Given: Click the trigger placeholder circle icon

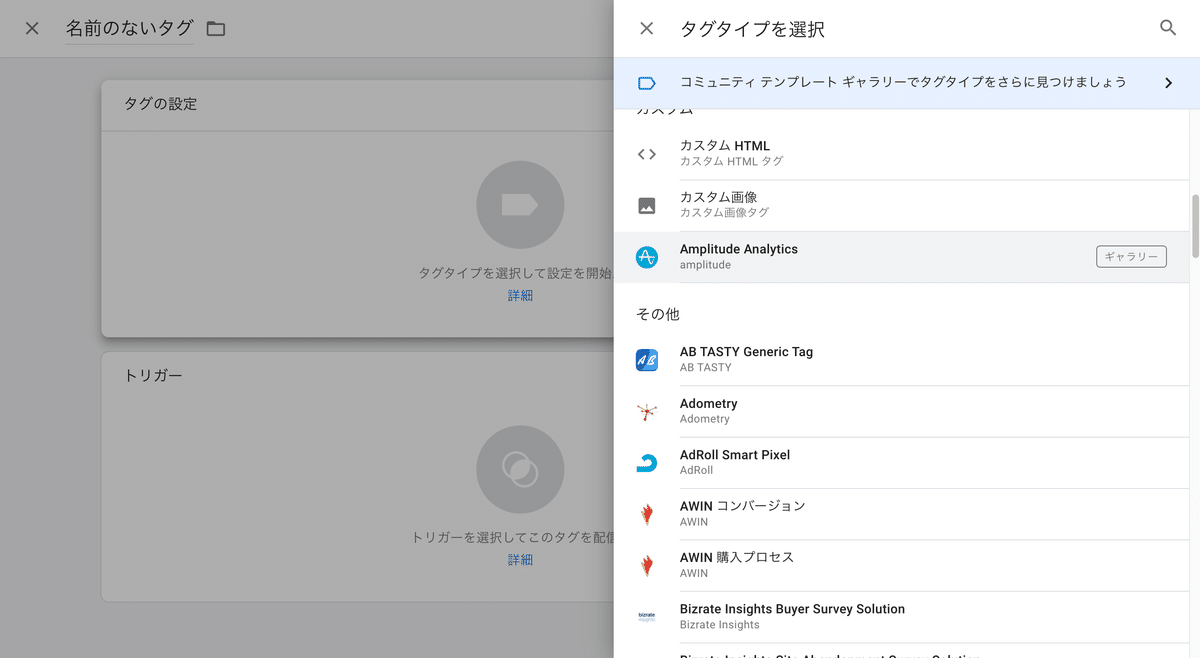Looking at the screenshot, I should (x=520, y=470).
